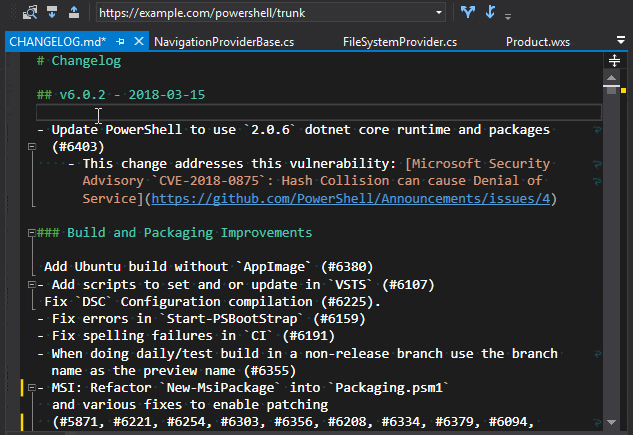Viewport: 633px width, 435px height.
Task: Collapse the (#6403) outlining region
Action: tap(32, 146)
